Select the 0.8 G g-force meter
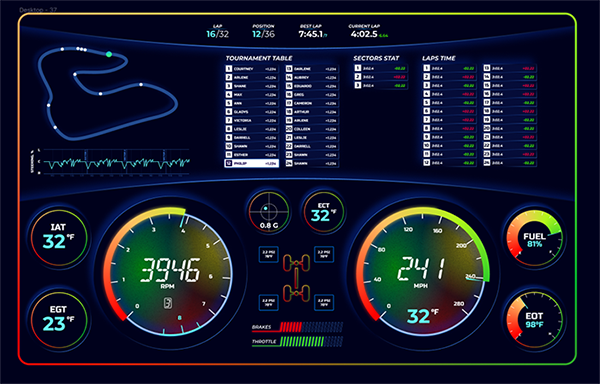The image size is (600, 384). 268,212
